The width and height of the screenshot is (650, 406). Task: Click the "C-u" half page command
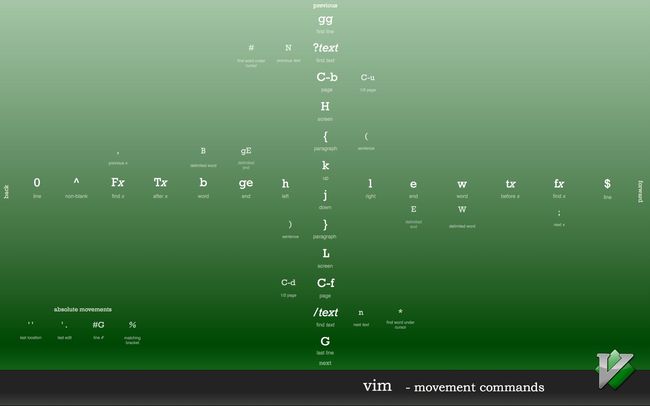[x=368, y=78]
